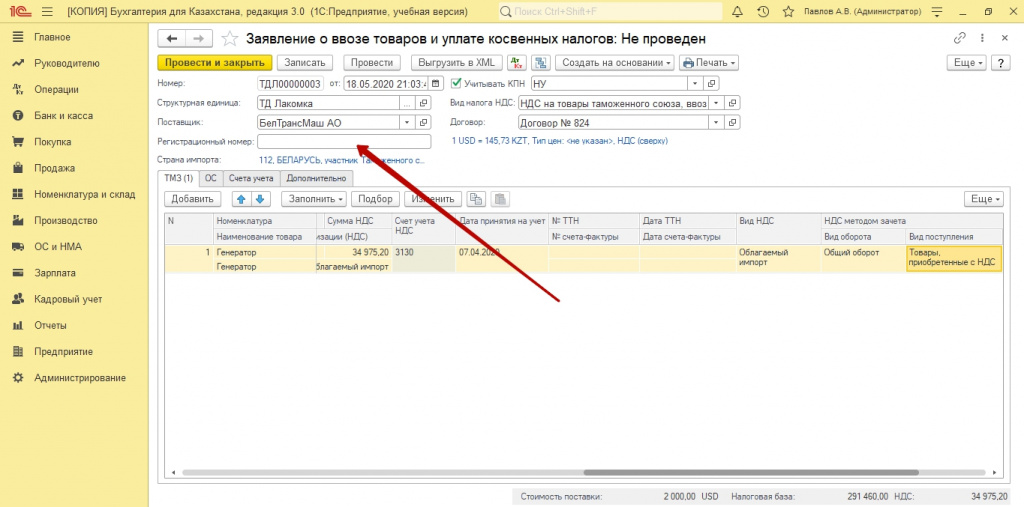Click ellipsis select button for Структурная единица
The width and height of the screenshot is (1024, 507).
coord(408,103)
